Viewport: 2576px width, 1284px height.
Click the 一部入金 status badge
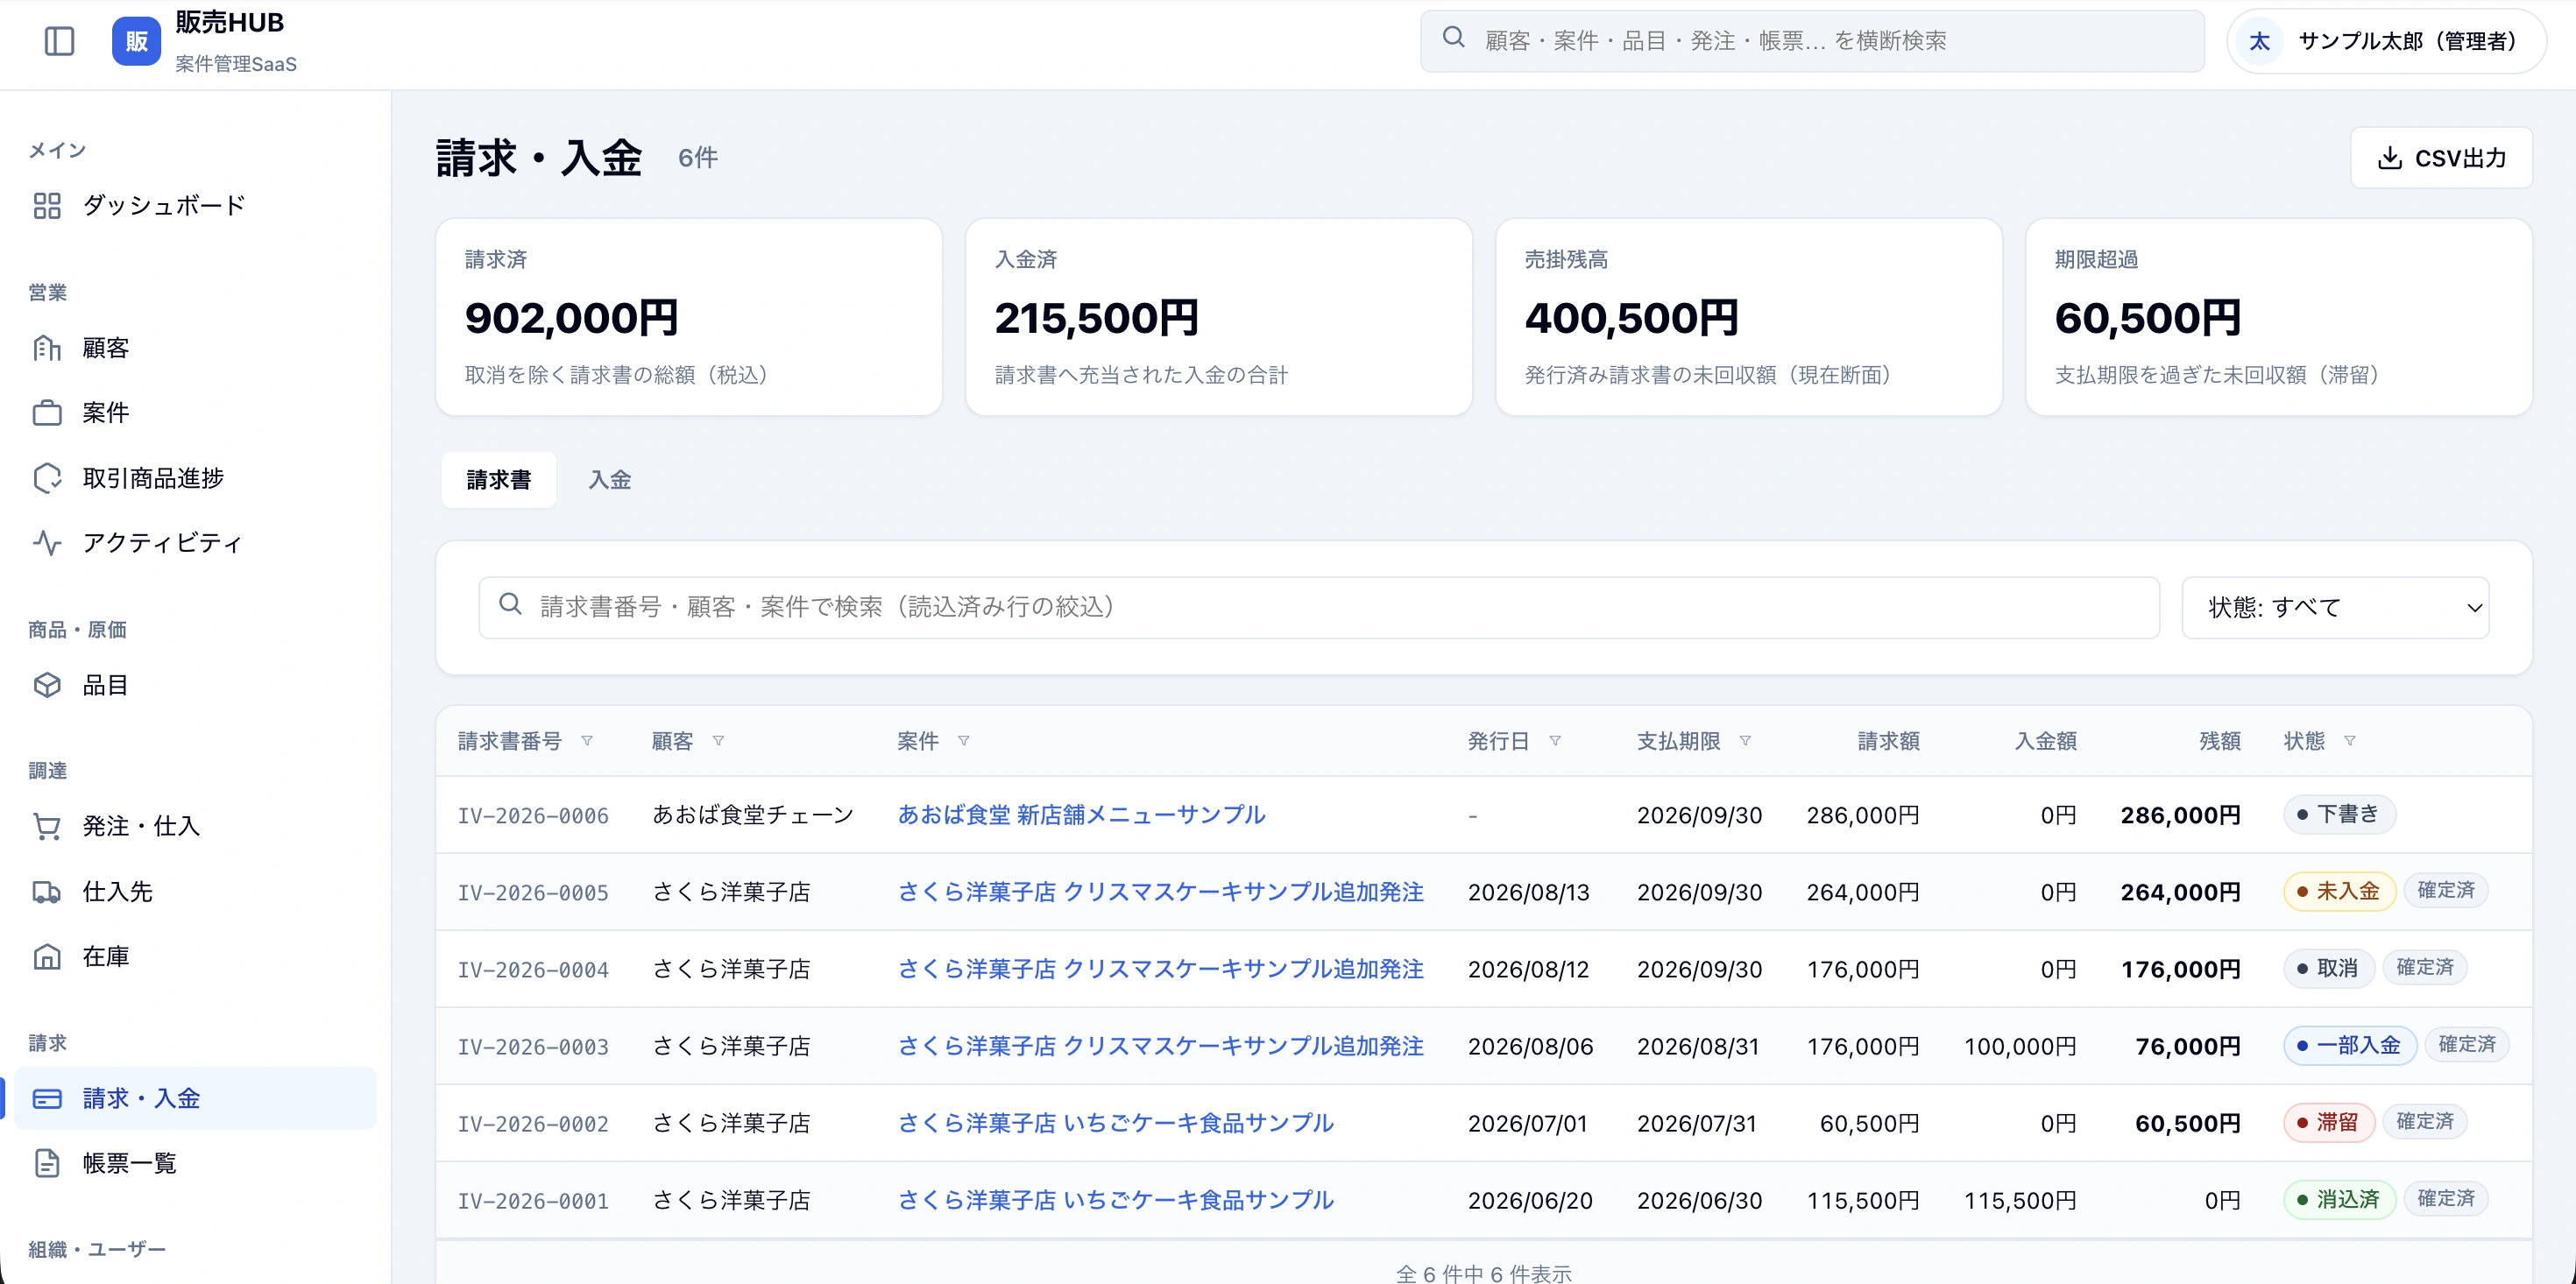coord(2349,1045)
